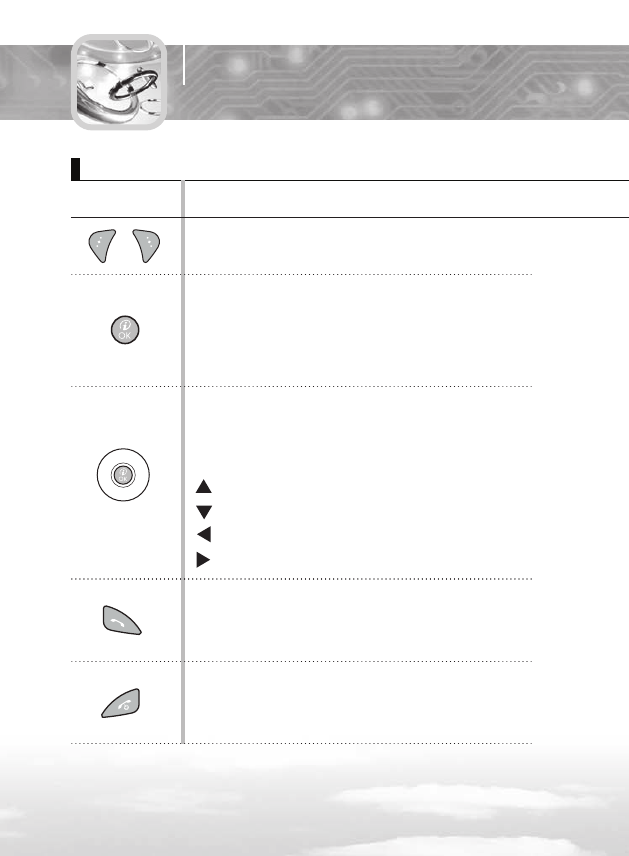Viewport: 629px width, 856px height.
Task: Click the solid rule beside the black marker
Action: tap(355, 180)
